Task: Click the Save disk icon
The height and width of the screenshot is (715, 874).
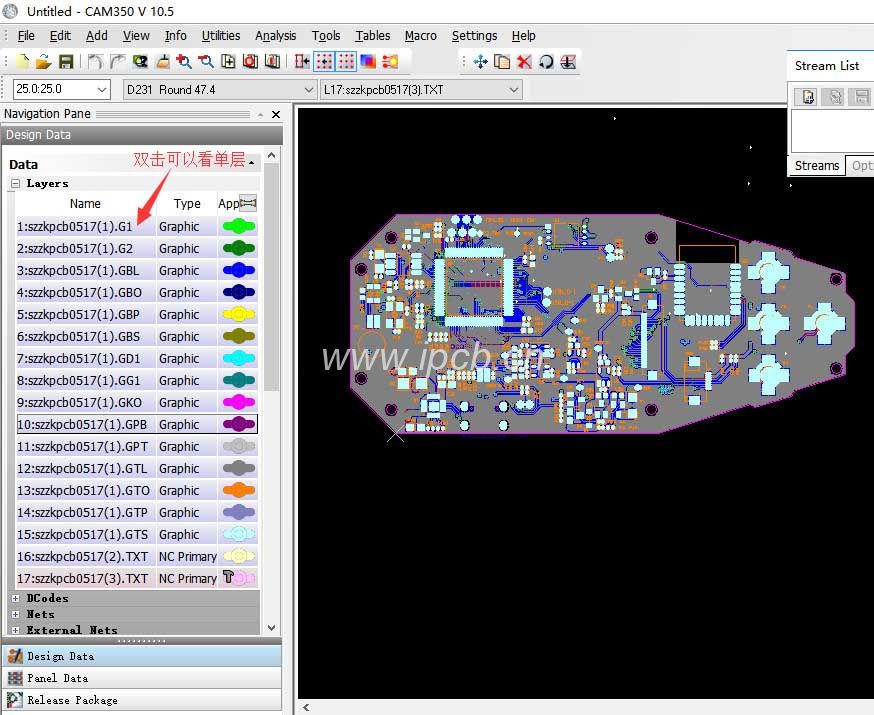Action: [x=66, y=61]
